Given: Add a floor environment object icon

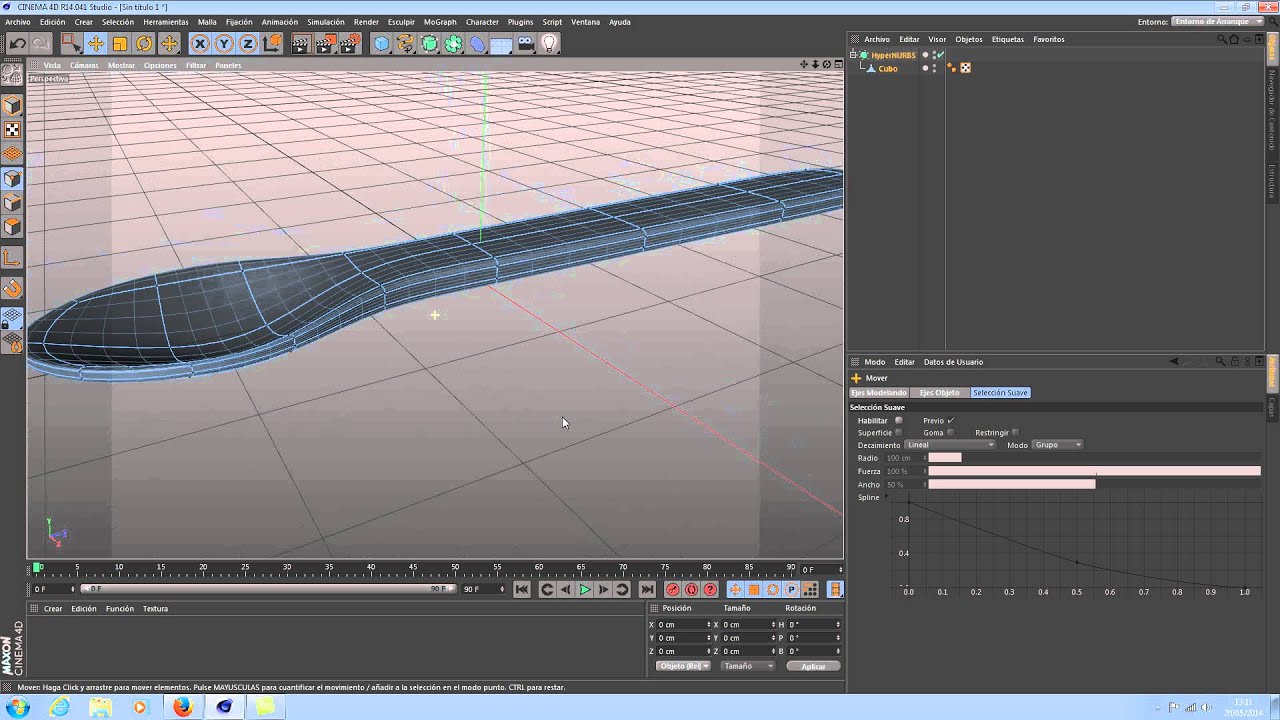Looking at the screenshot, I should click(x=501, y=43).
